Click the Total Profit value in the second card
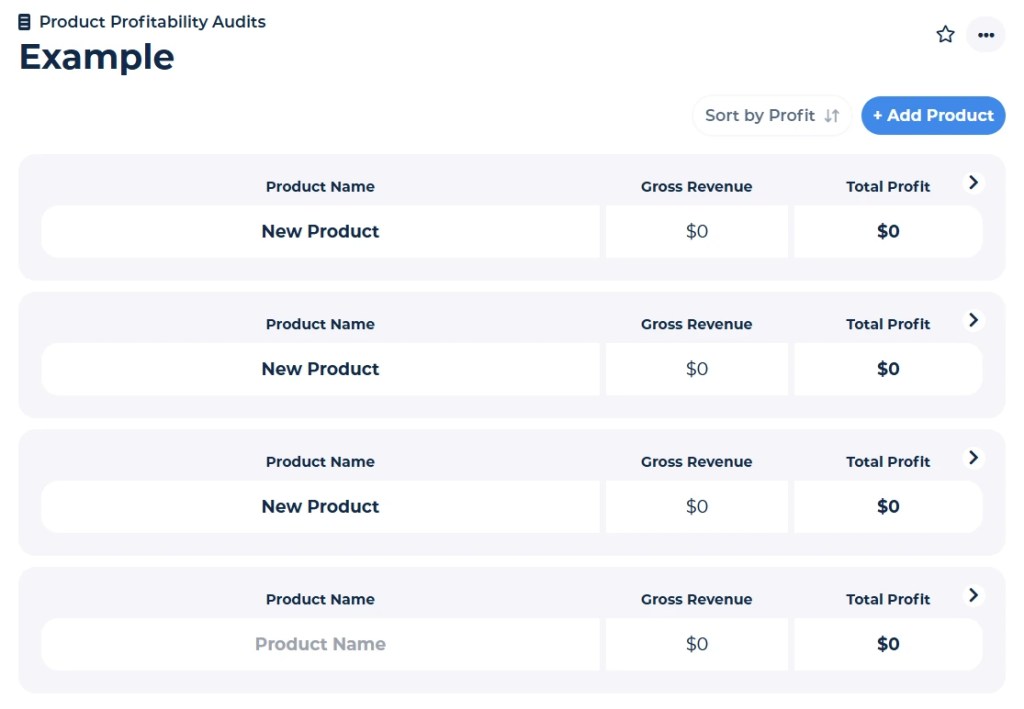 888,369
